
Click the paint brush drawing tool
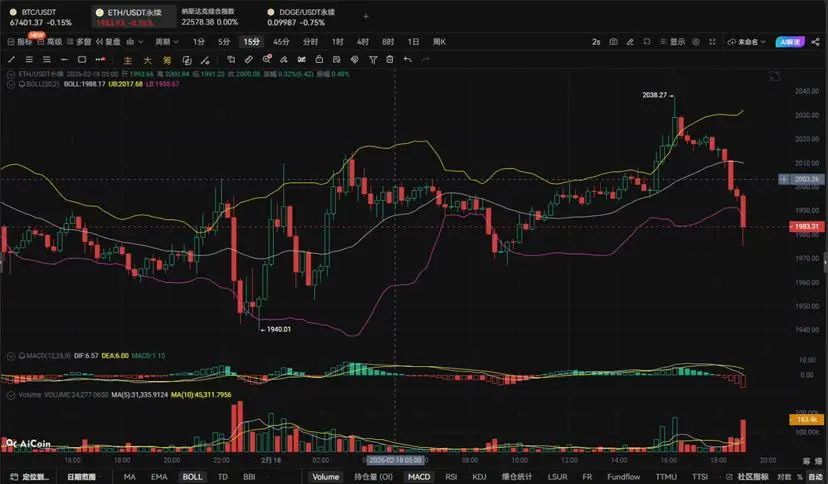click(x=284, y=60)
